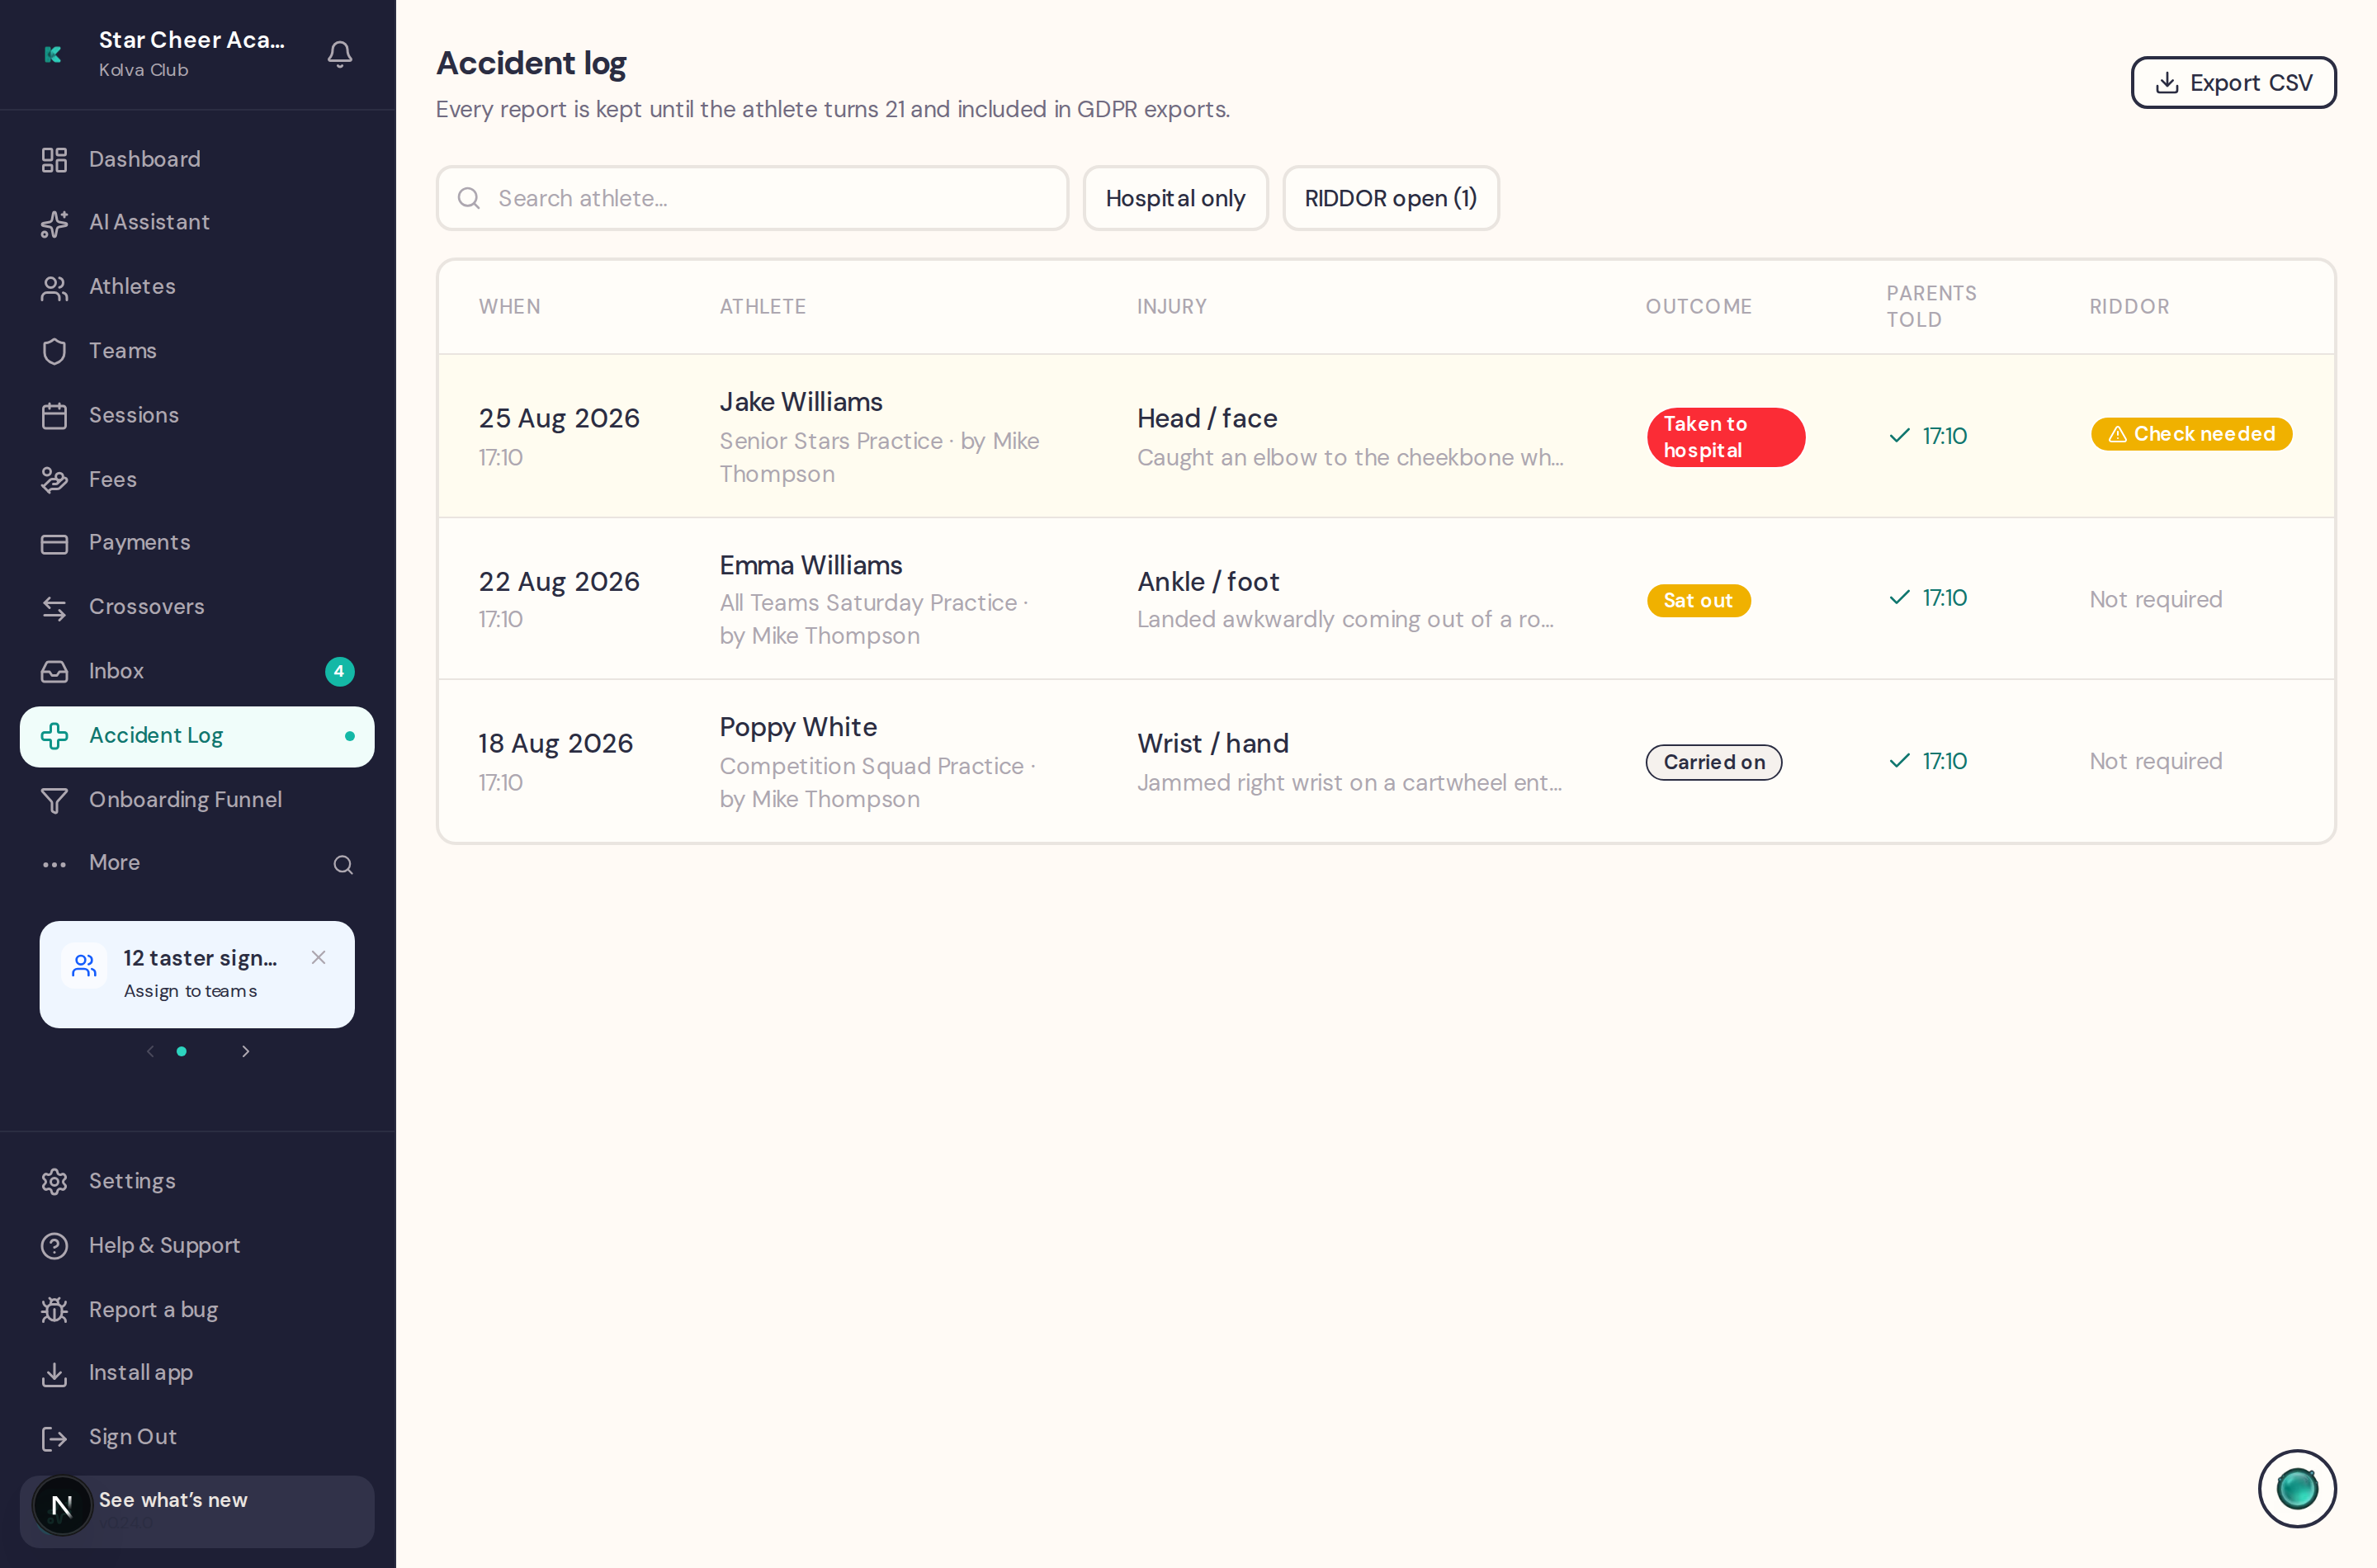Click the sidebar search magnifier icon
Viewport: 2377px width, 1568px height.
pos(343,864)
